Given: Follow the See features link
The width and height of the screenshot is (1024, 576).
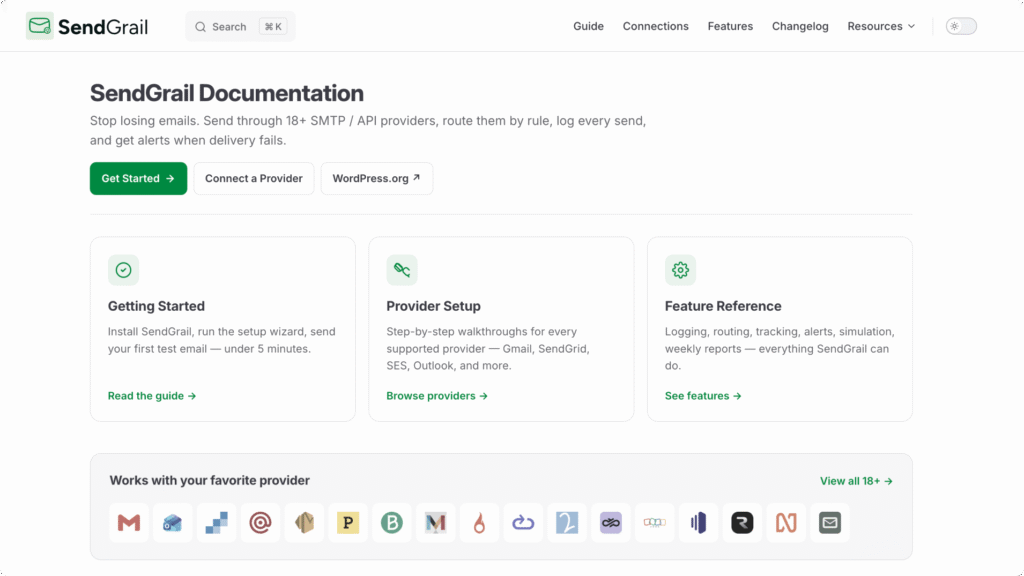Looking at the screenshot, I should (x=703, y=396).
